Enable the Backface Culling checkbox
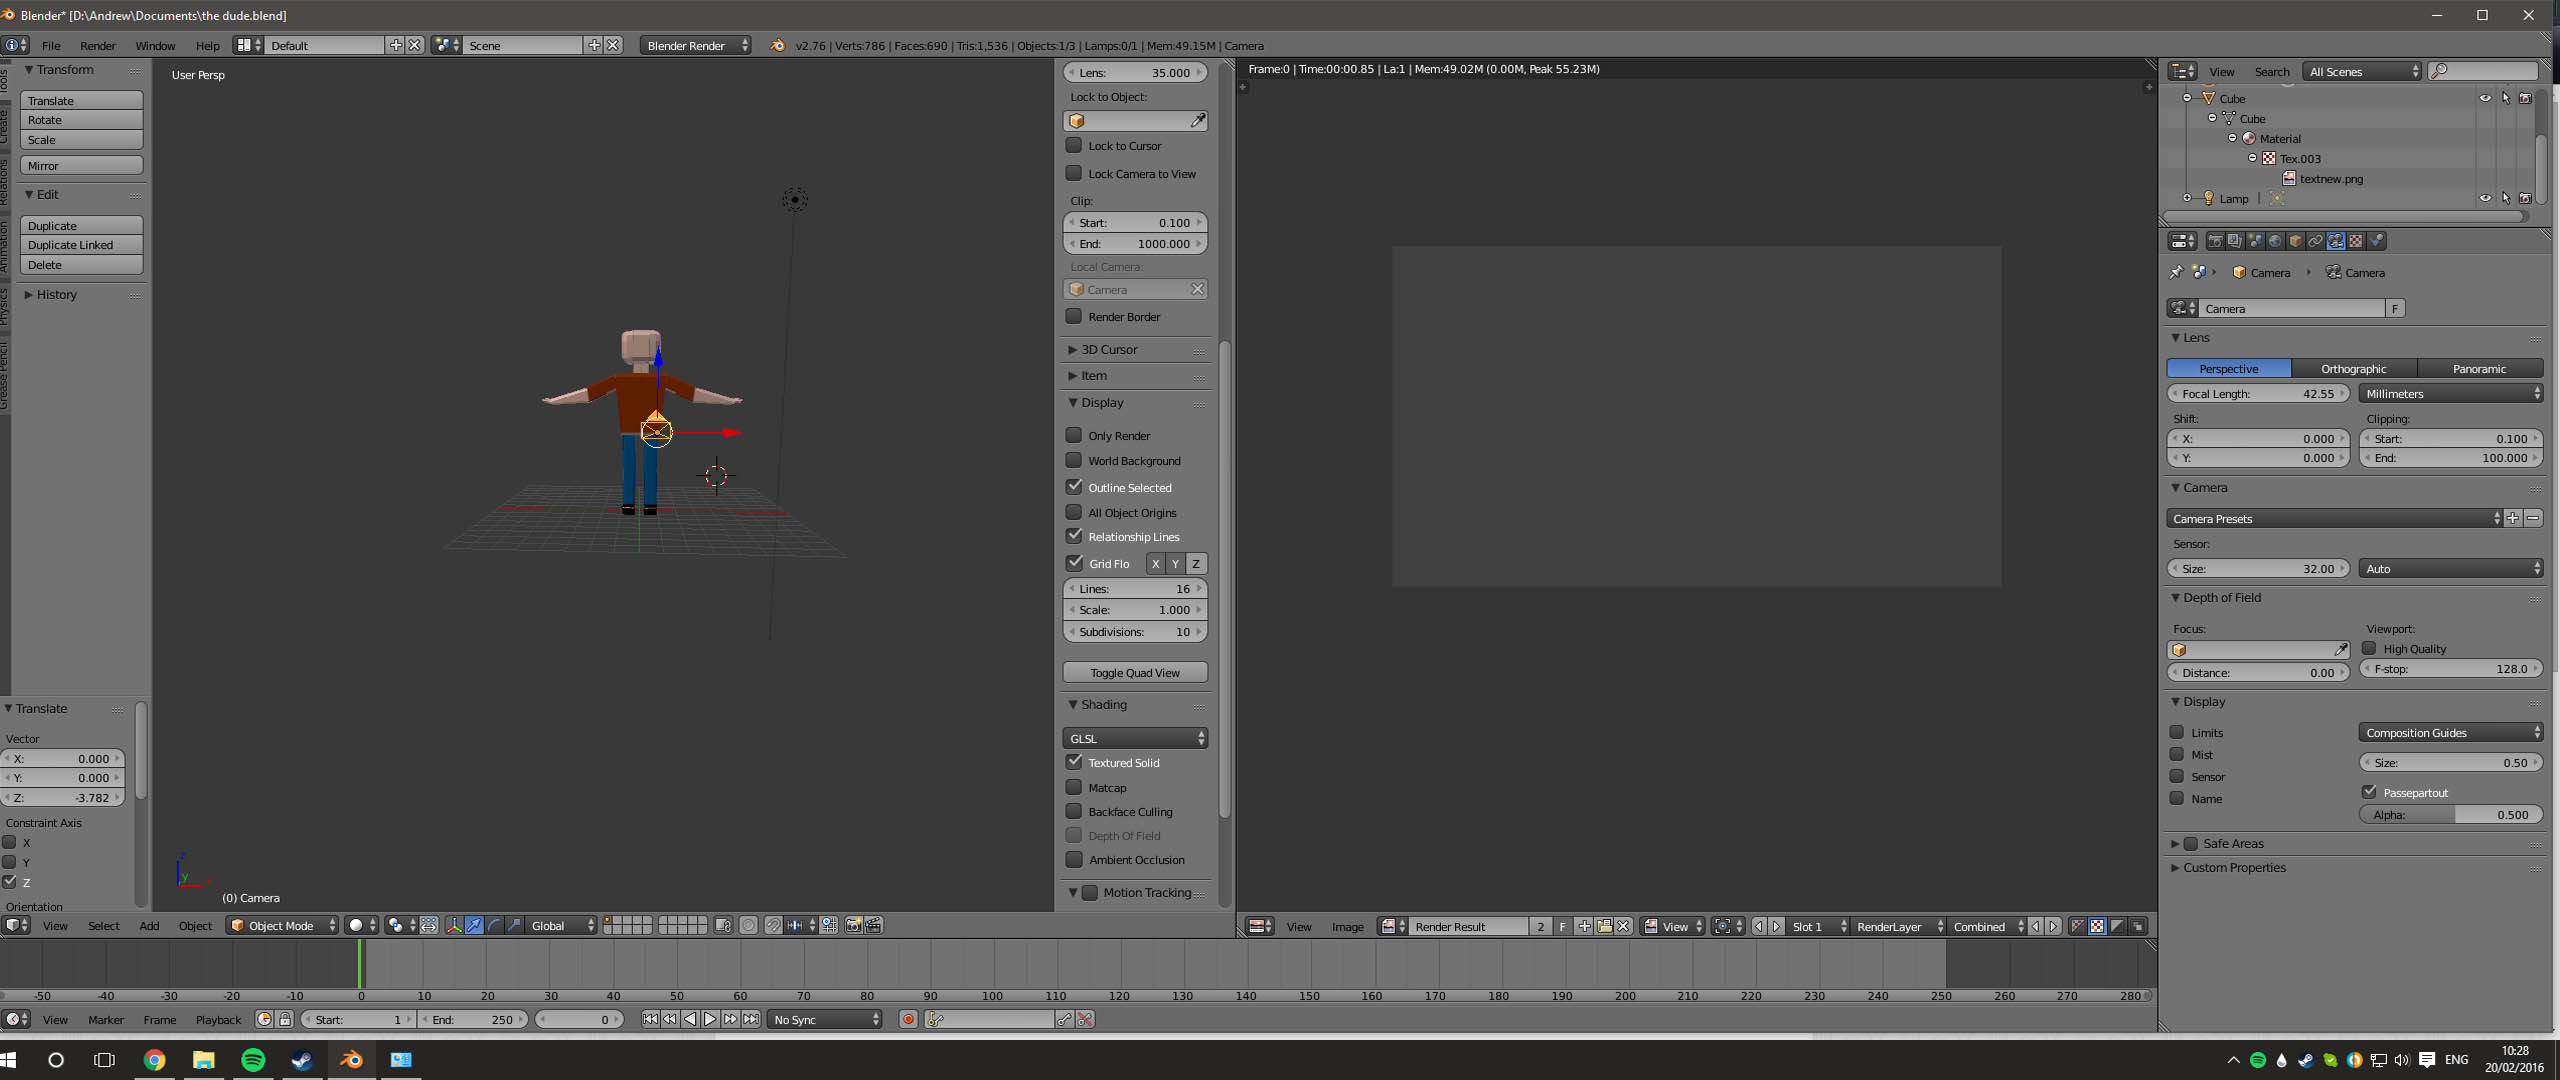The image size is (2560, 1080). pos(1074,811)
